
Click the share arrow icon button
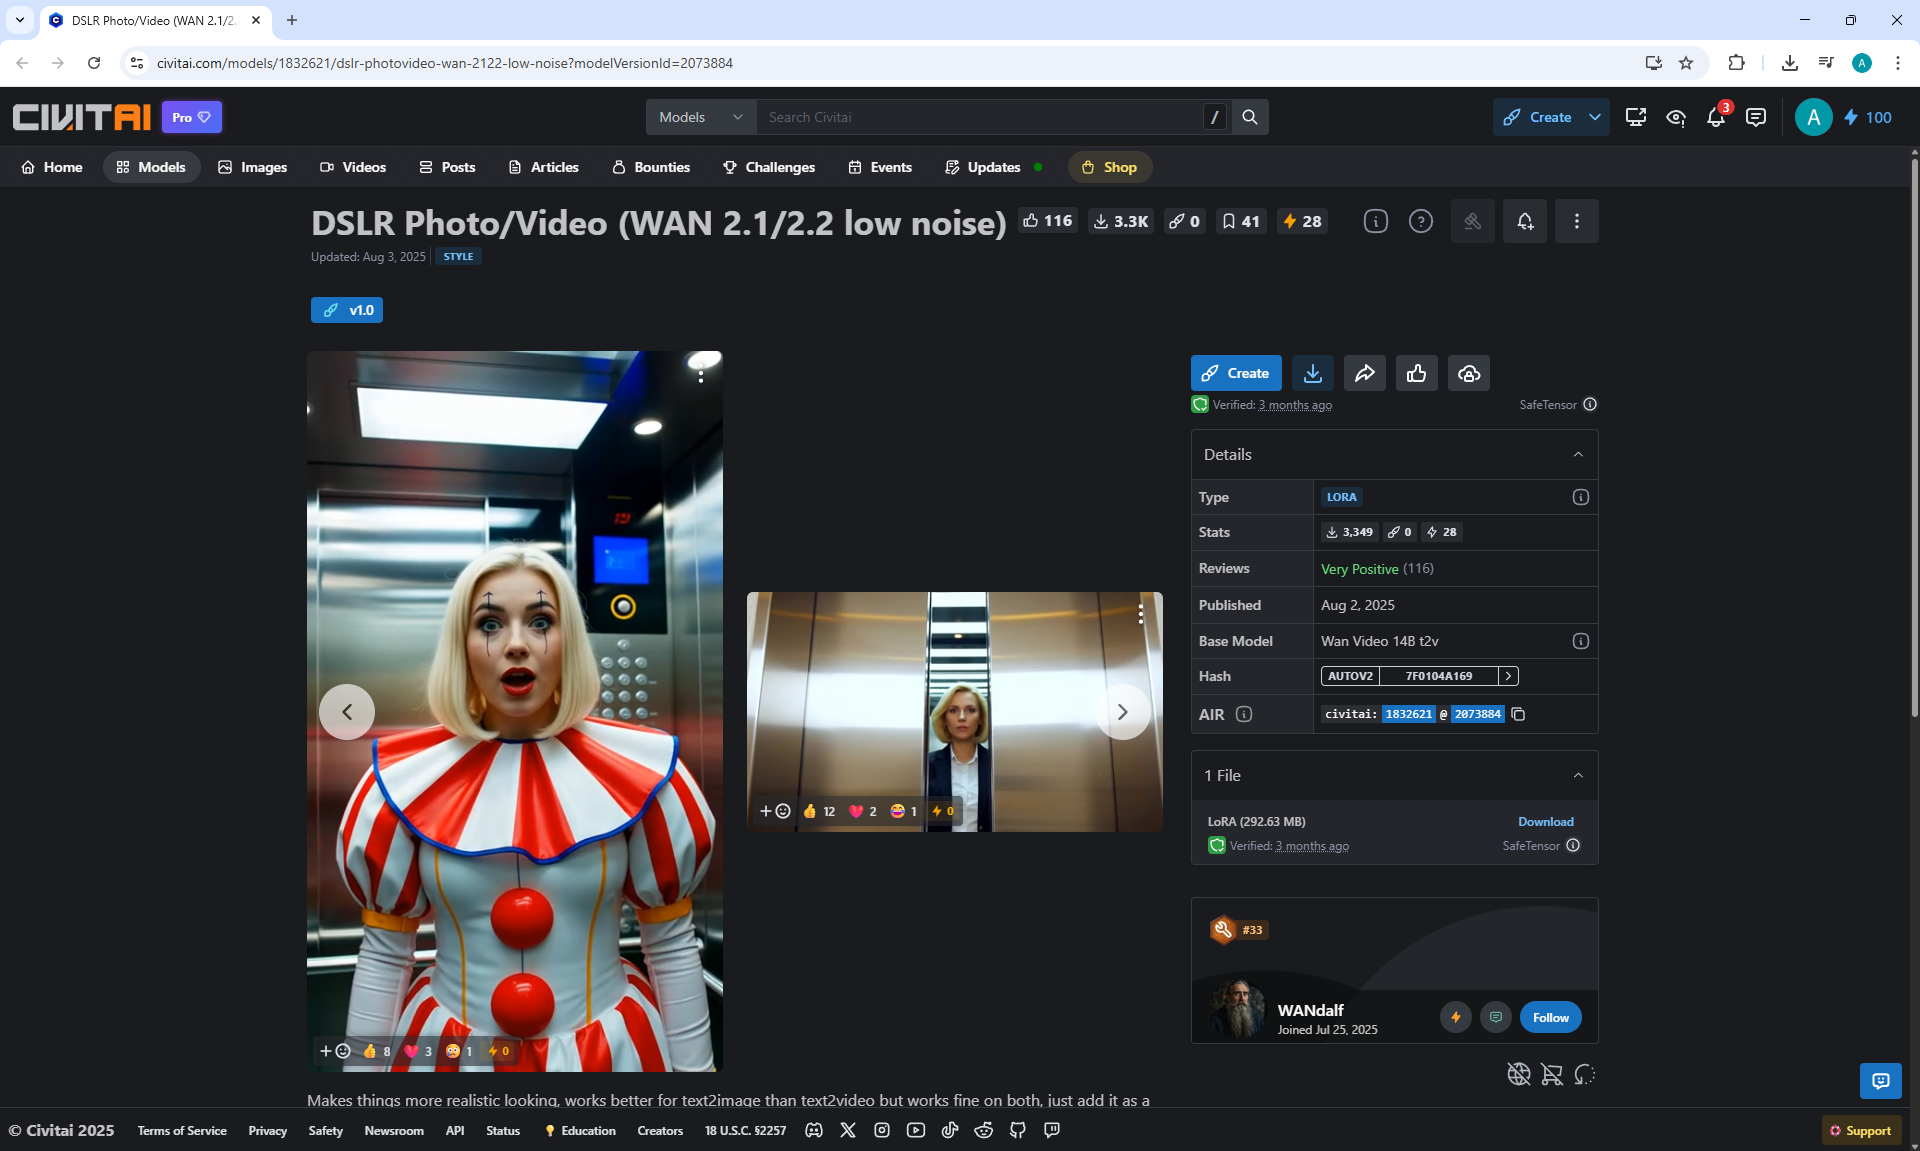pos(1364,373)
